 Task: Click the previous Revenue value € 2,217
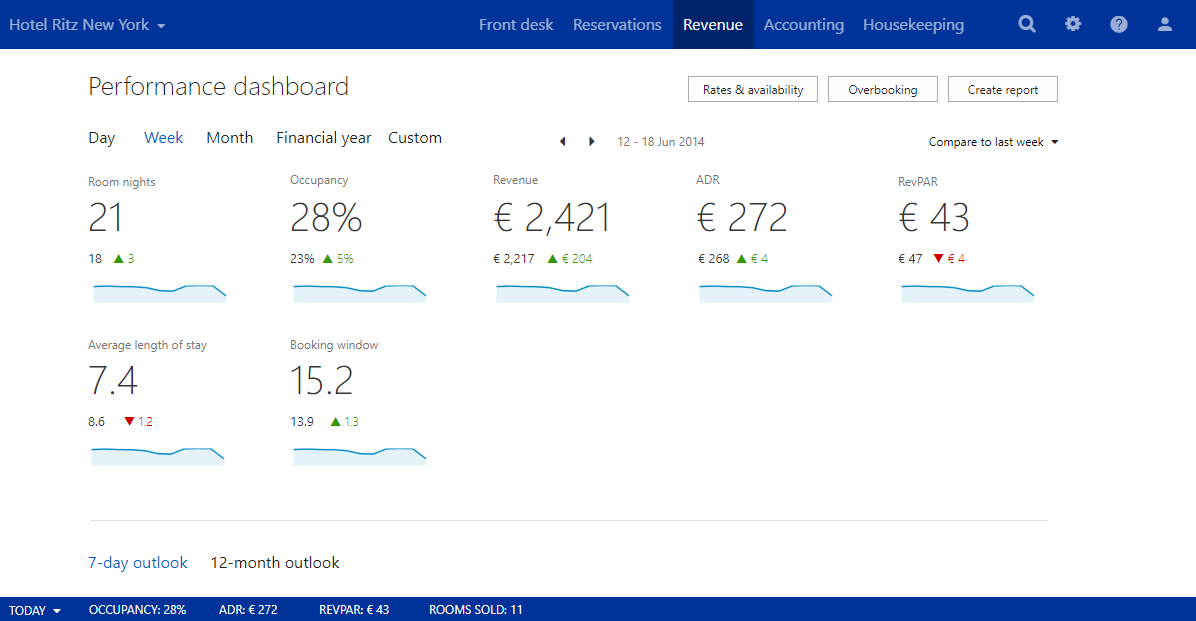[x=513, y=259]
